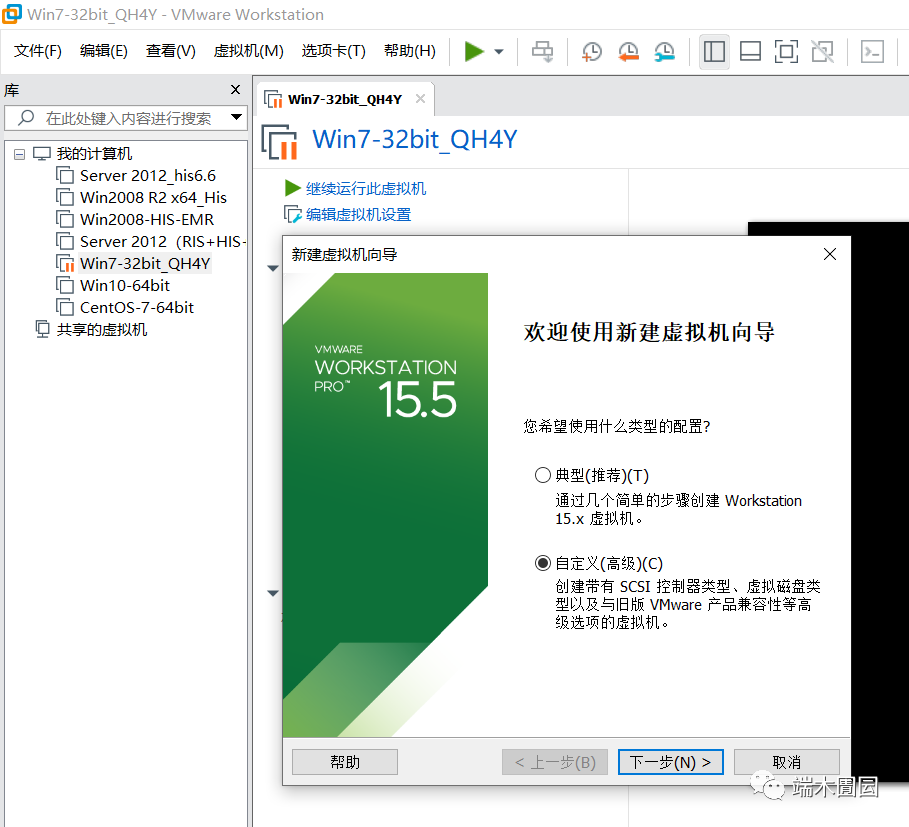Click the 编辑虚拟机设置 link
The image size is (909, 827).
tap(358, 214)
